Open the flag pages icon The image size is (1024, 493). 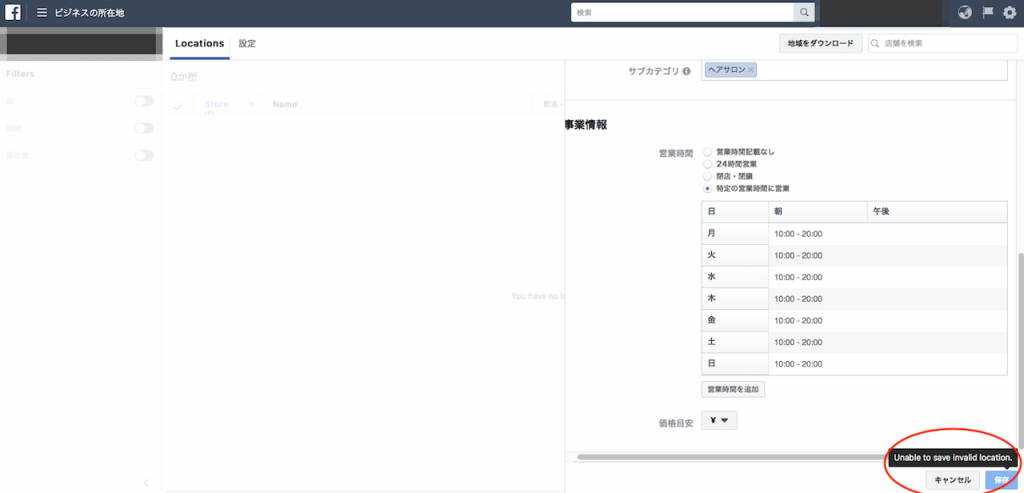click(988, 12)
